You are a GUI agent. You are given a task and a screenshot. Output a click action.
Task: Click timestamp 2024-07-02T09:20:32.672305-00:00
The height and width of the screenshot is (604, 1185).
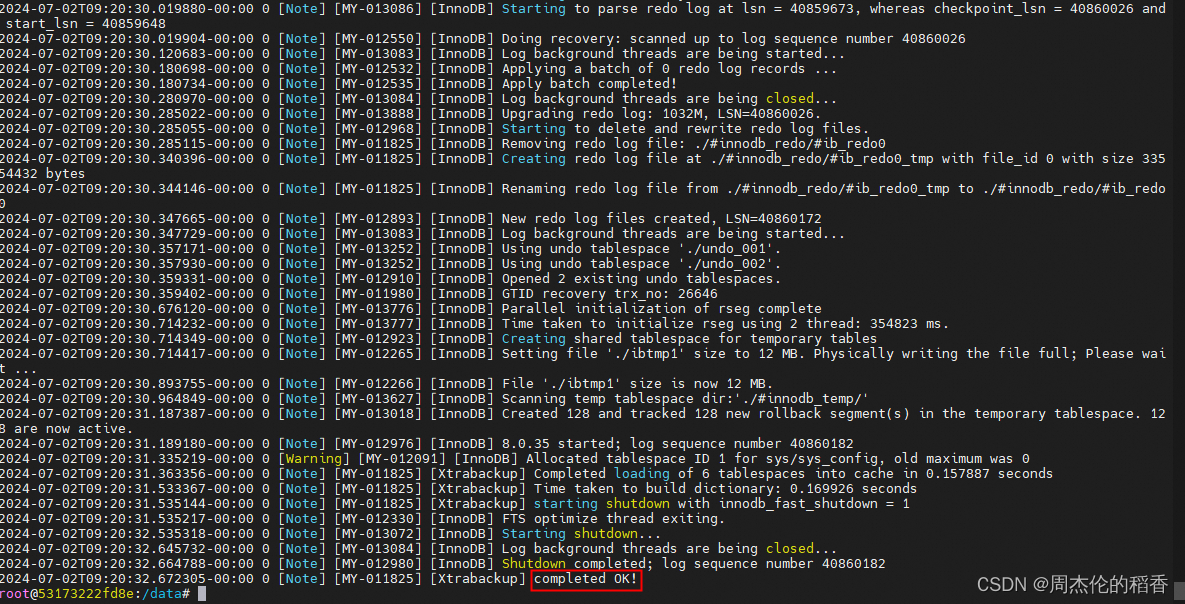[128, 580]
